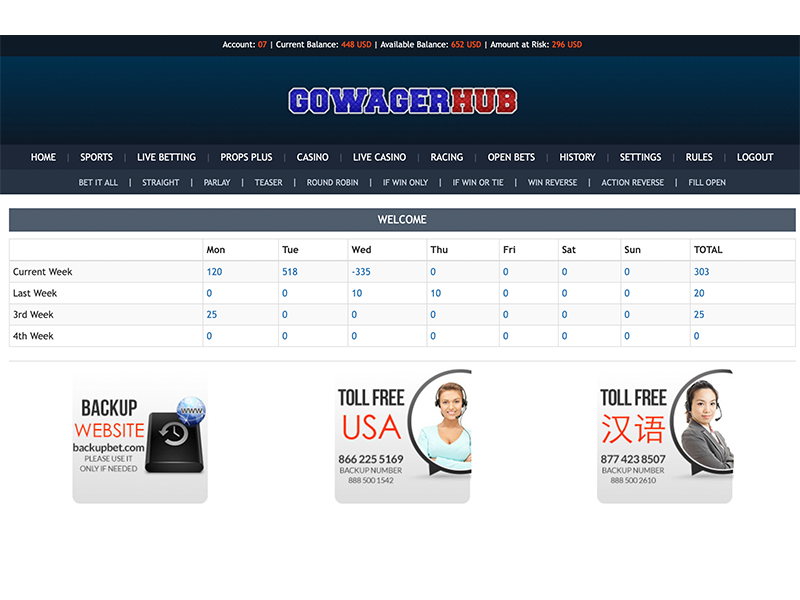Click the Available Balance amount 652 USD

click(x=466, y=44)
